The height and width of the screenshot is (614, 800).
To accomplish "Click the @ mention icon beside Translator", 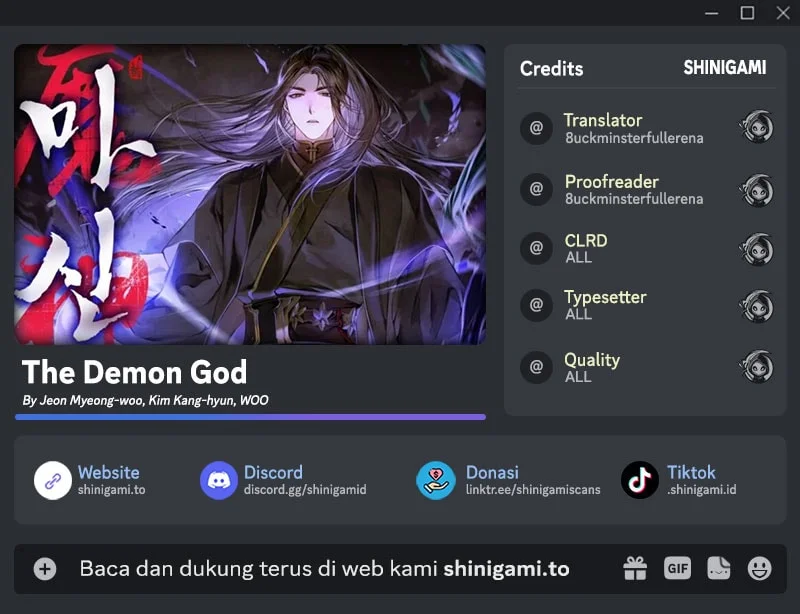I will click(537, 128).
